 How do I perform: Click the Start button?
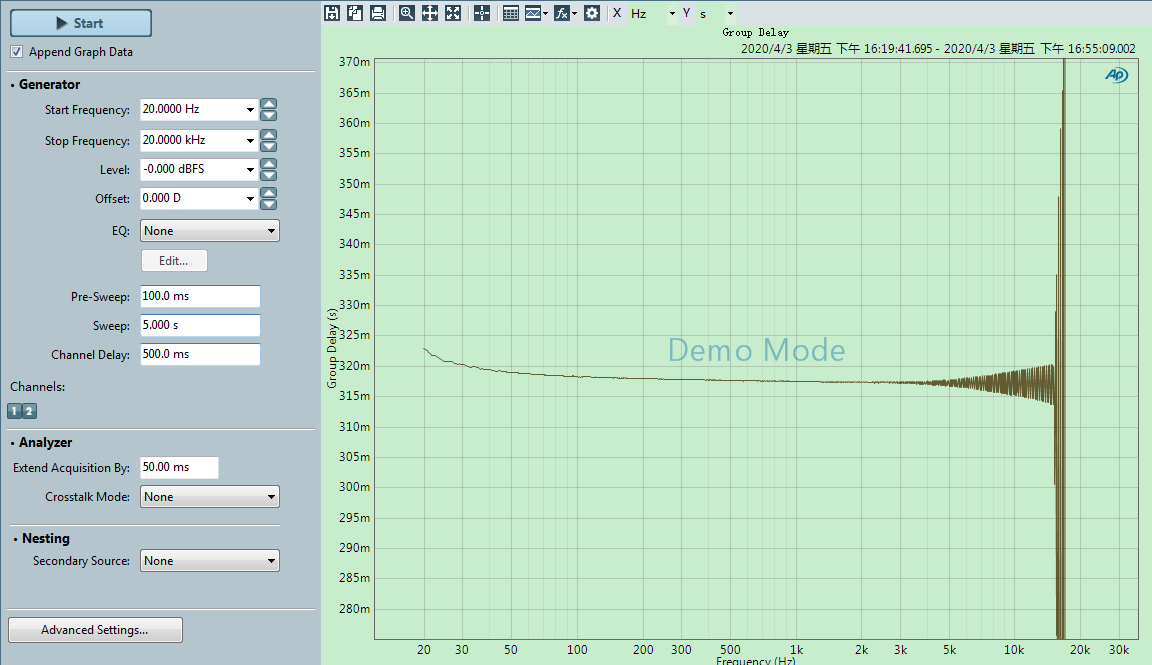[x=81, y=24]
